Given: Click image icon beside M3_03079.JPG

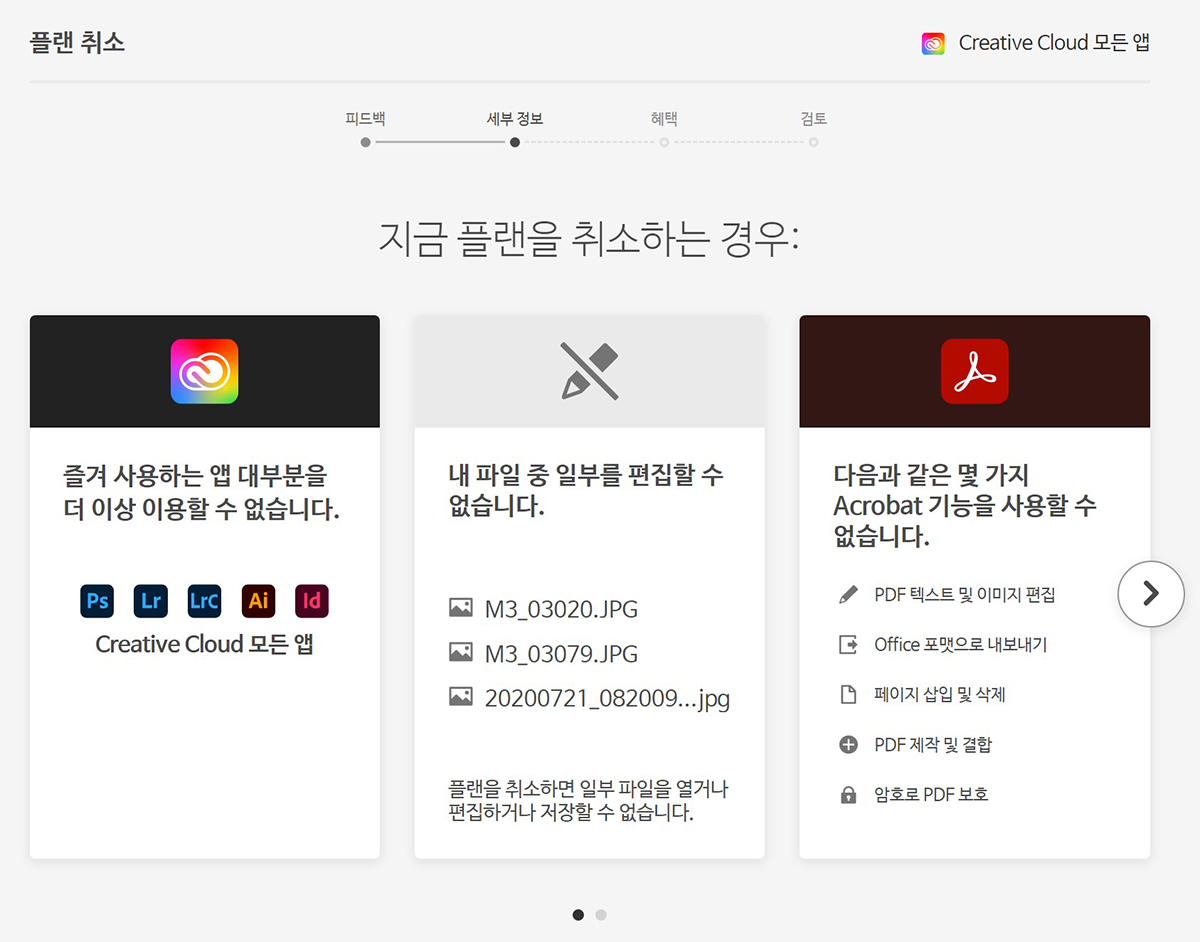Looking at the screenshot, I should tap(460, 652).
